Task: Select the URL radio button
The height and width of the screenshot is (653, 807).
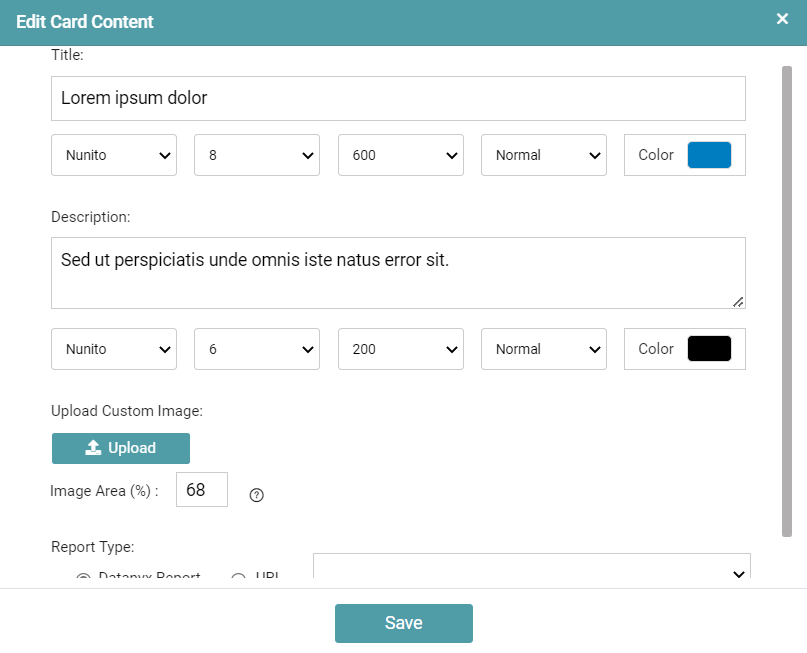Action: [239, 579]
